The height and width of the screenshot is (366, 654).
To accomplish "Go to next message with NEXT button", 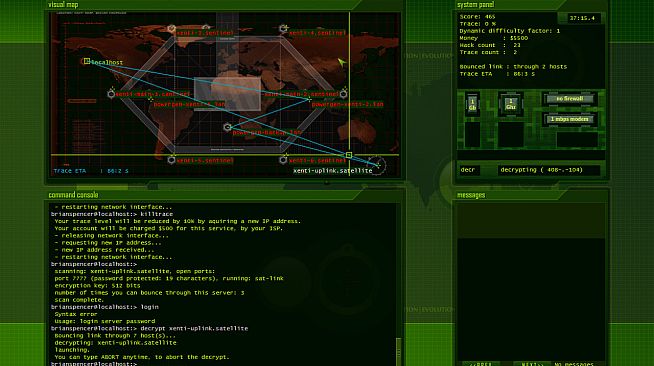I will [533, 364].
